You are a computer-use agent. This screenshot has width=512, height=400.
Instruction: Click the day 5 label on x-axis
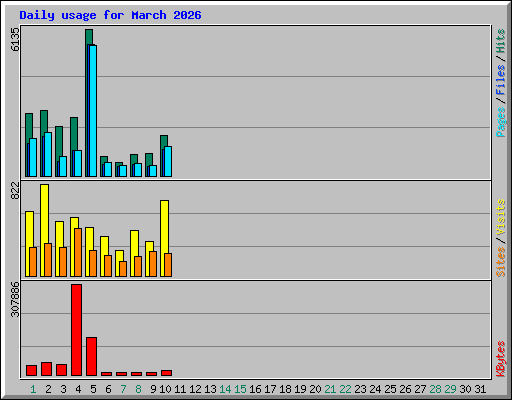(93, 389)
